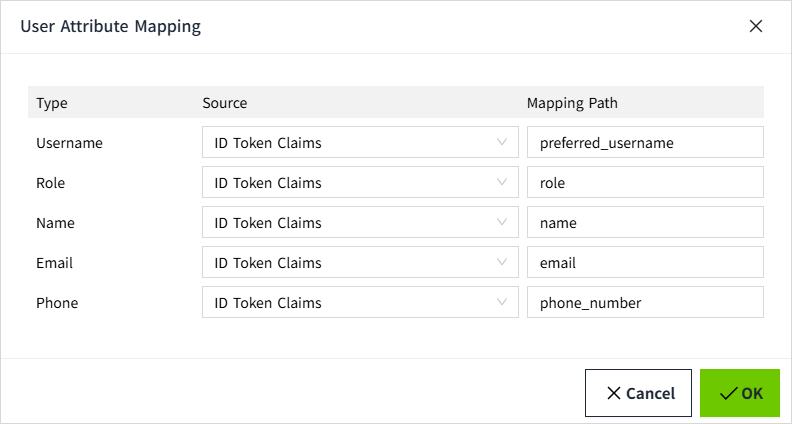Focus the phone_number mapping path input
The width and height of the screenshot is (792, 424).
(x=645, y=303)
